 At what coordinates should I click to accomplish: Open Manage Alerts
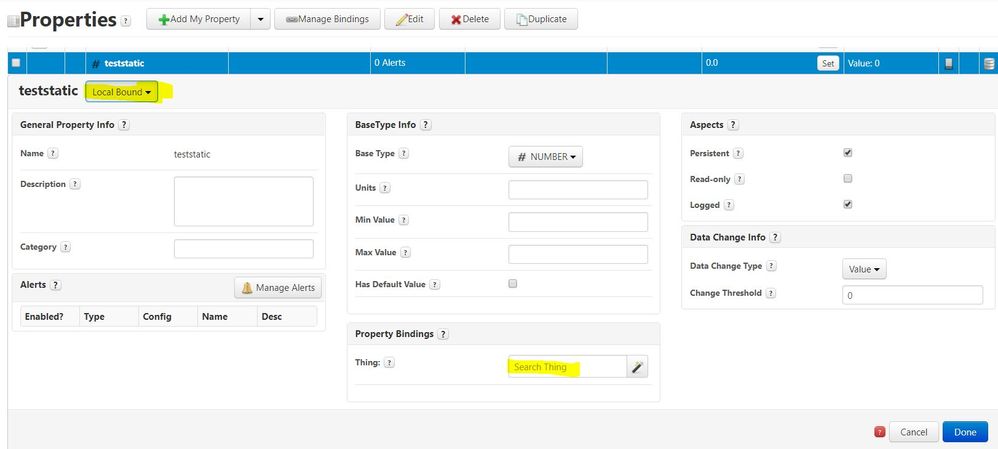(278, 288)
